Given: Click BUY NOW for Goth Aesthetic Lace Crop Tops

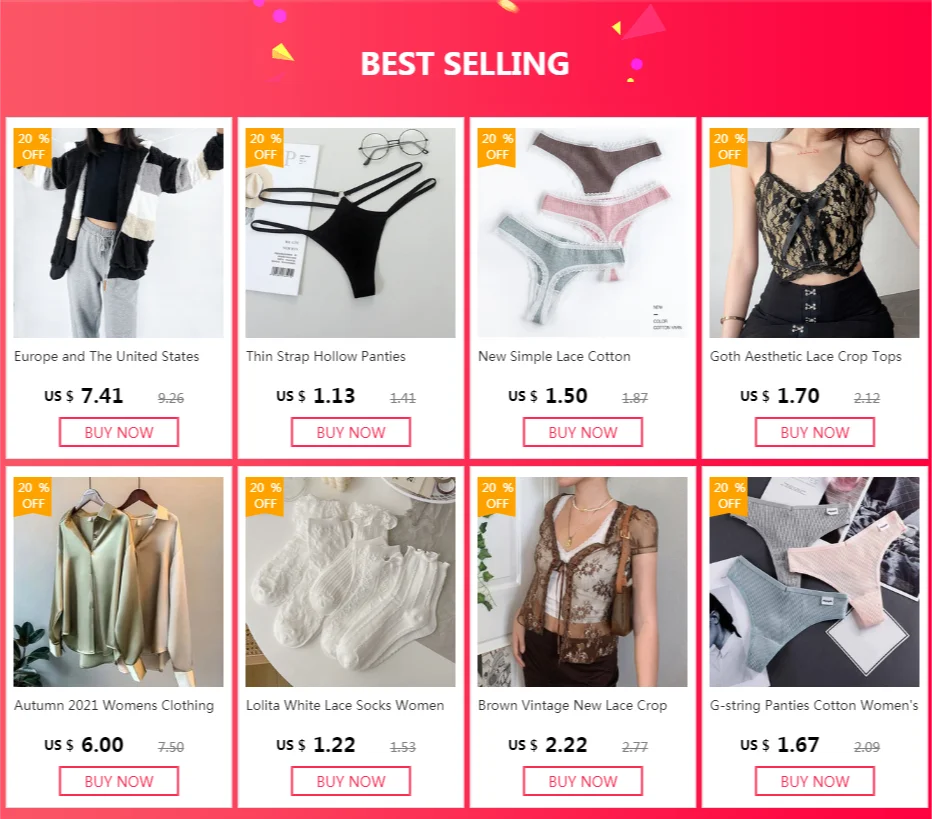Looking at the screenshot, I should 815,432.
